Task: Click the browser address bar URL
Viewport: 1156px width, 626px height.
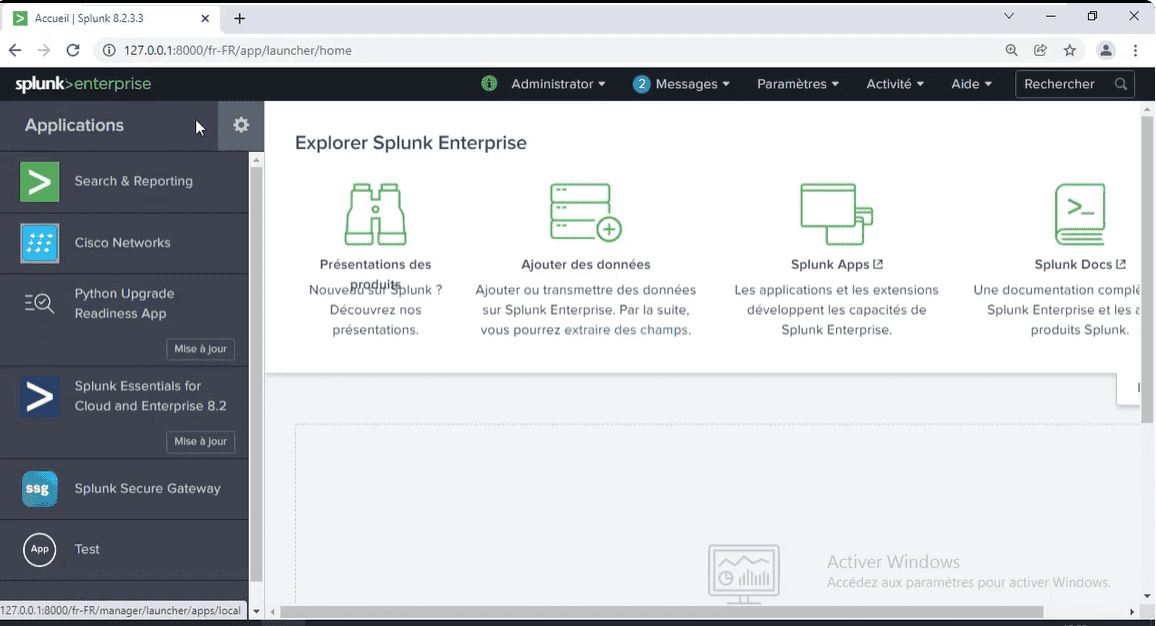Action: [237, 50]
